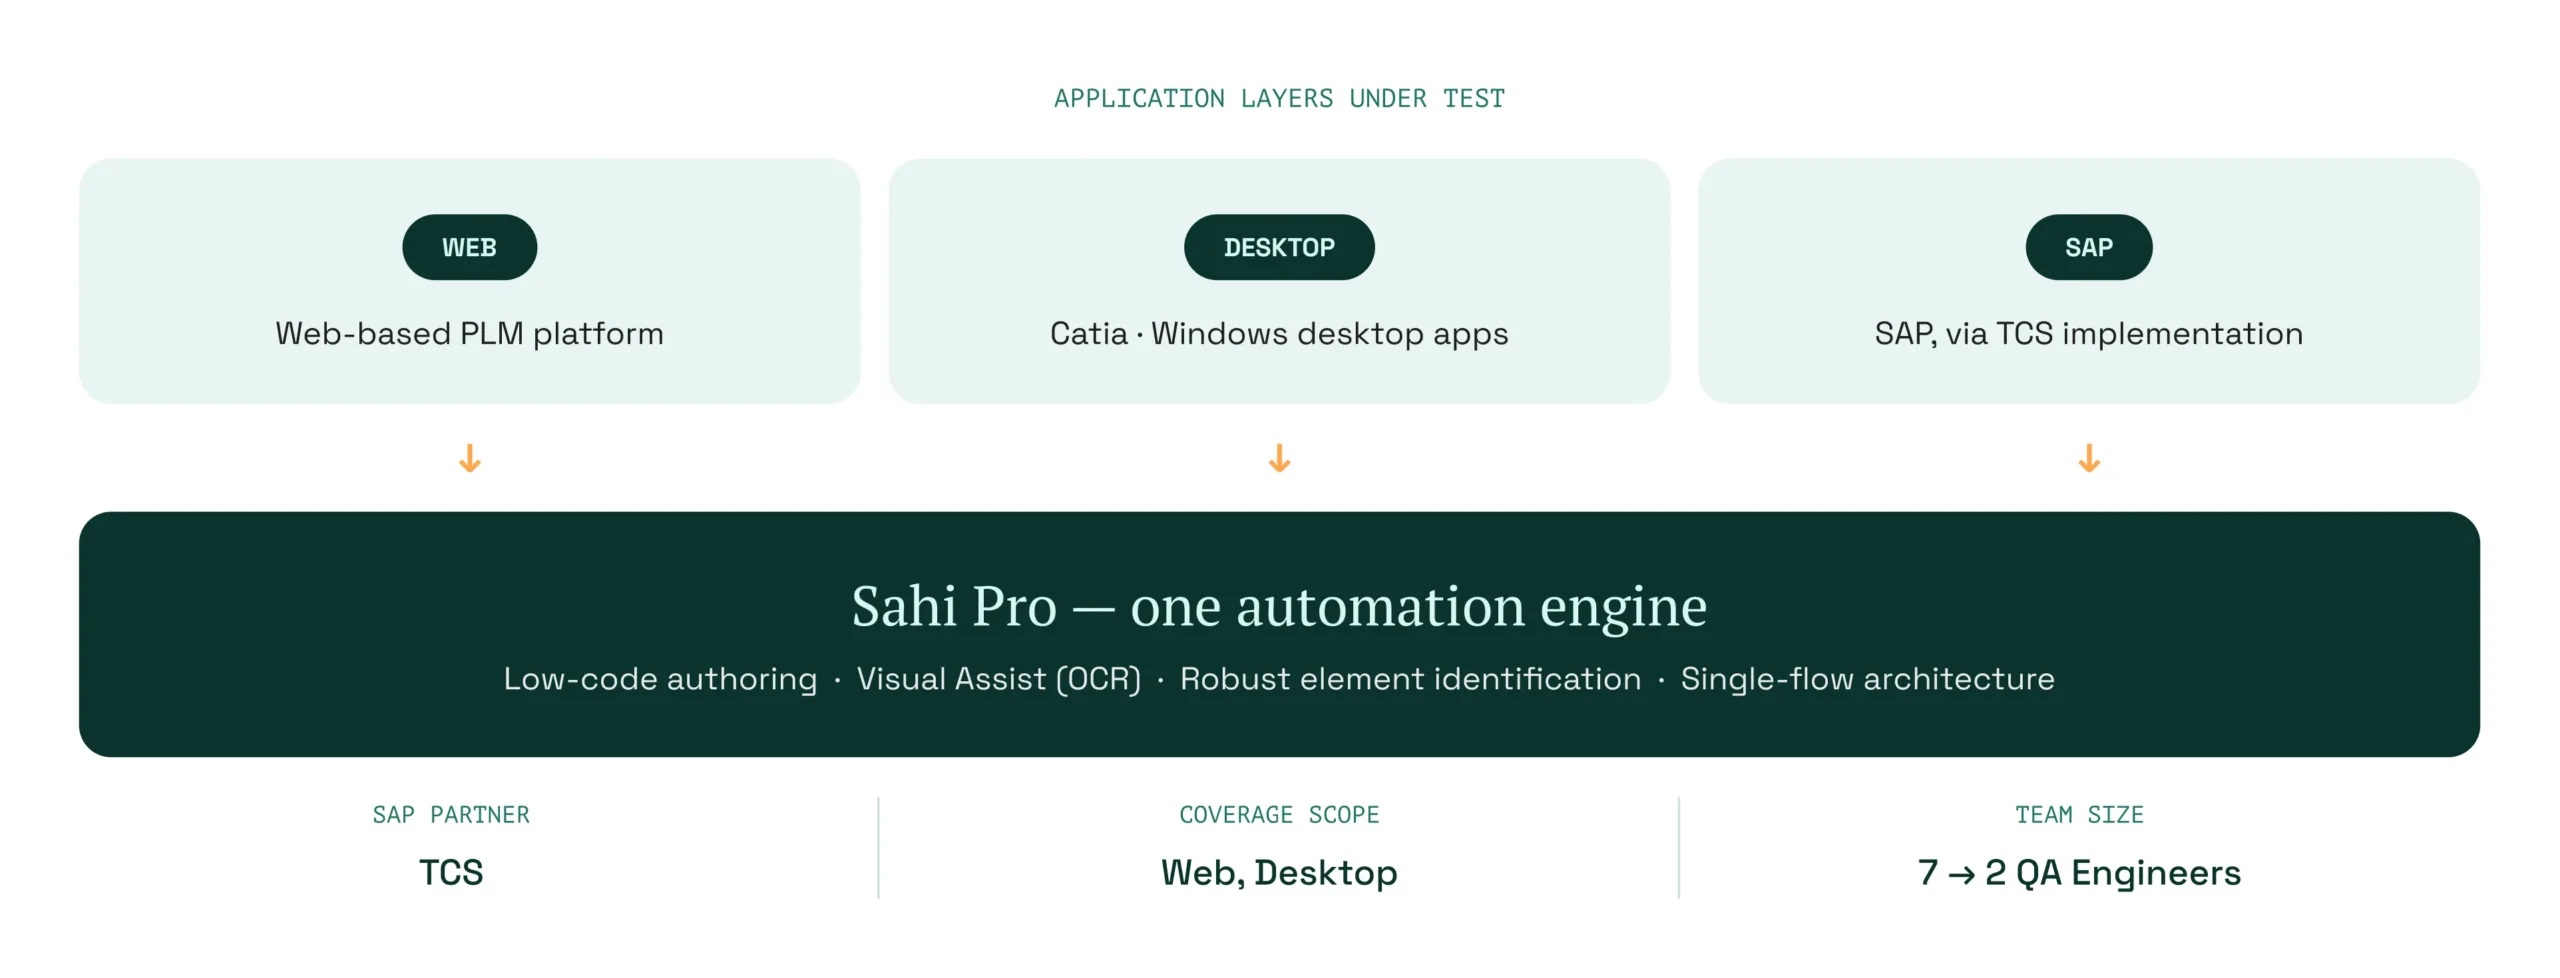2560x978 pixels.
Task: Click the orange arrow under the SAP card
Action: (2089, 459)
